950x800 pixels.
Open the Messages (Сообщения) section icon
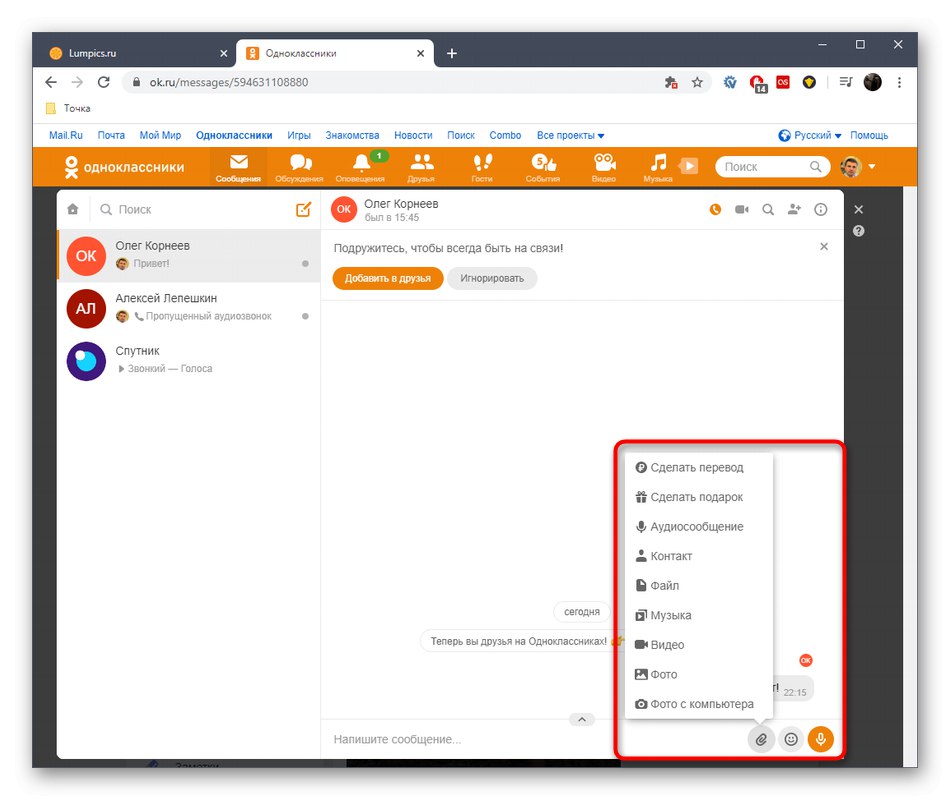[238, 167]
